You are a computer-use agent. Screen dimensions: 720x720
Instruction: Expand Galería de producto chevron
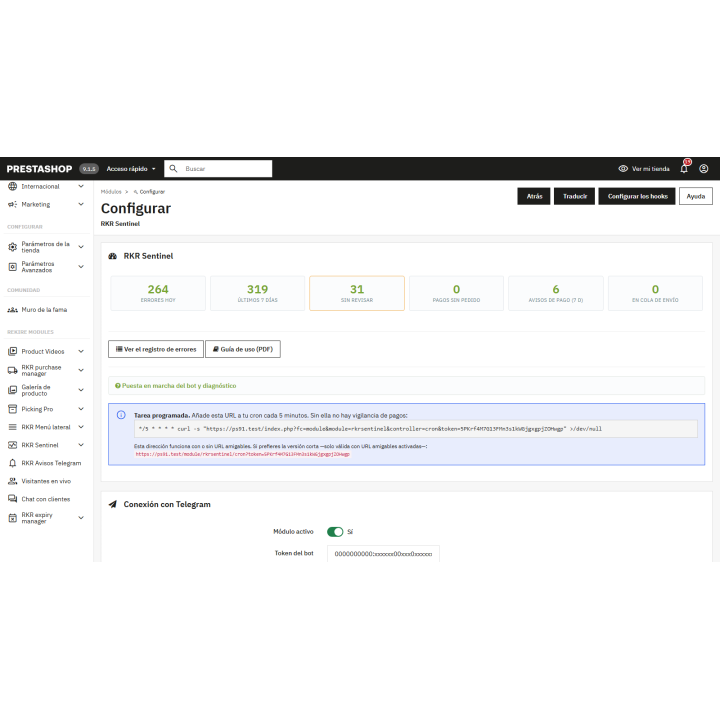(x=81, y=390)
